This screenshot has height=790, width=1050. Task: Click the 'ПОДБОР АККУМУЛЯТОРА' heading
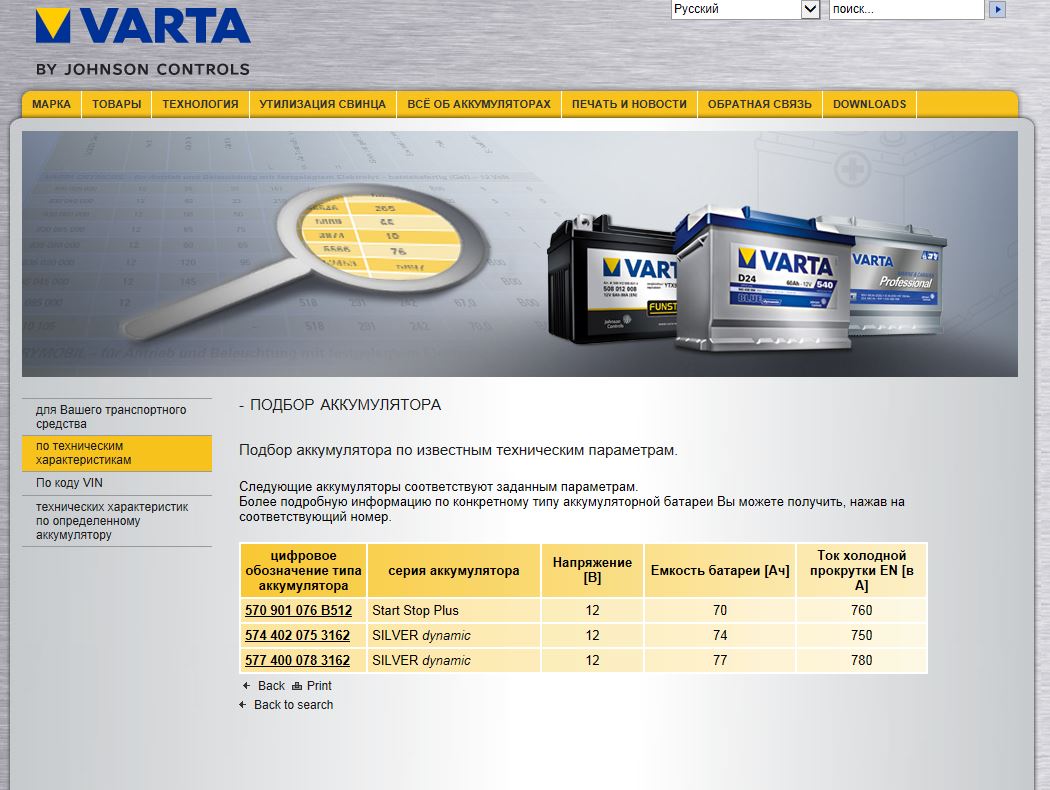click(x=346, y=405)
